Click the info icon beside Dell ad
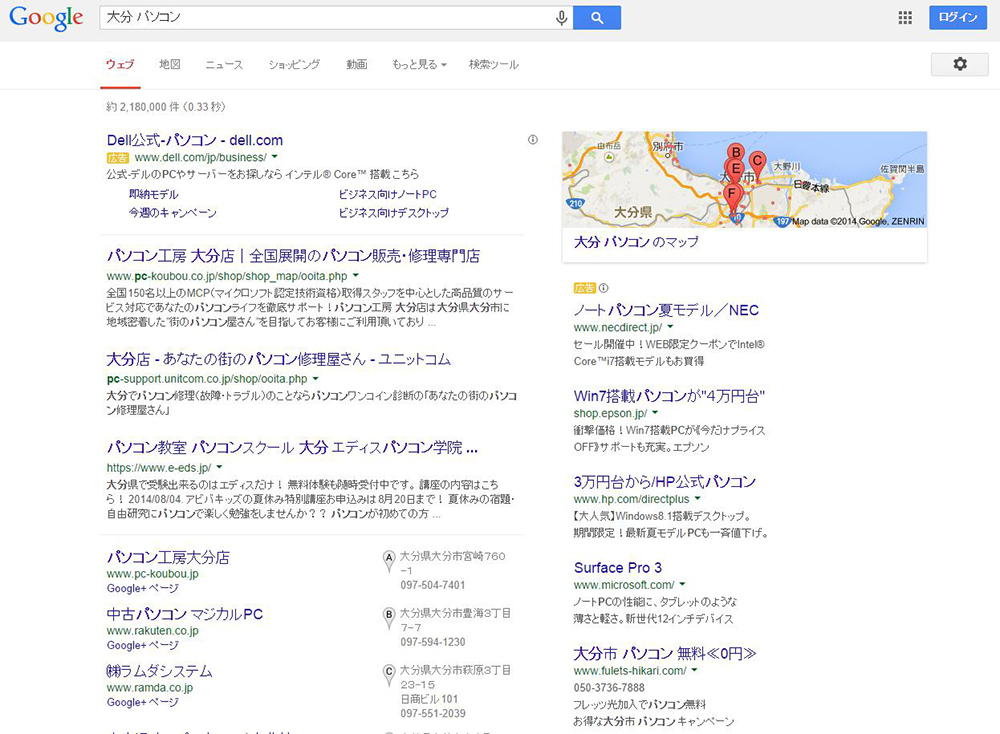Viewport: 1000px width, 734px height. [533, 140]
